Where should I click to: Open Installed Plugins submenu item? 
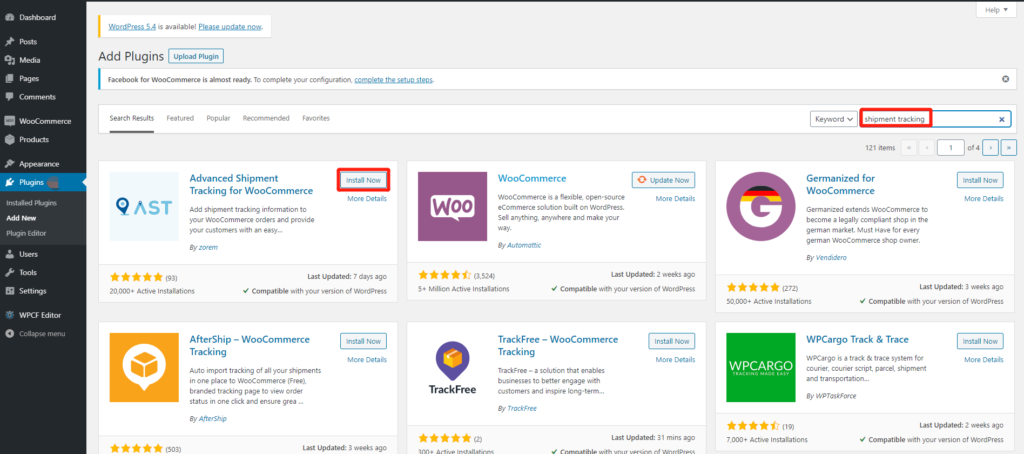tap(31, 203)
